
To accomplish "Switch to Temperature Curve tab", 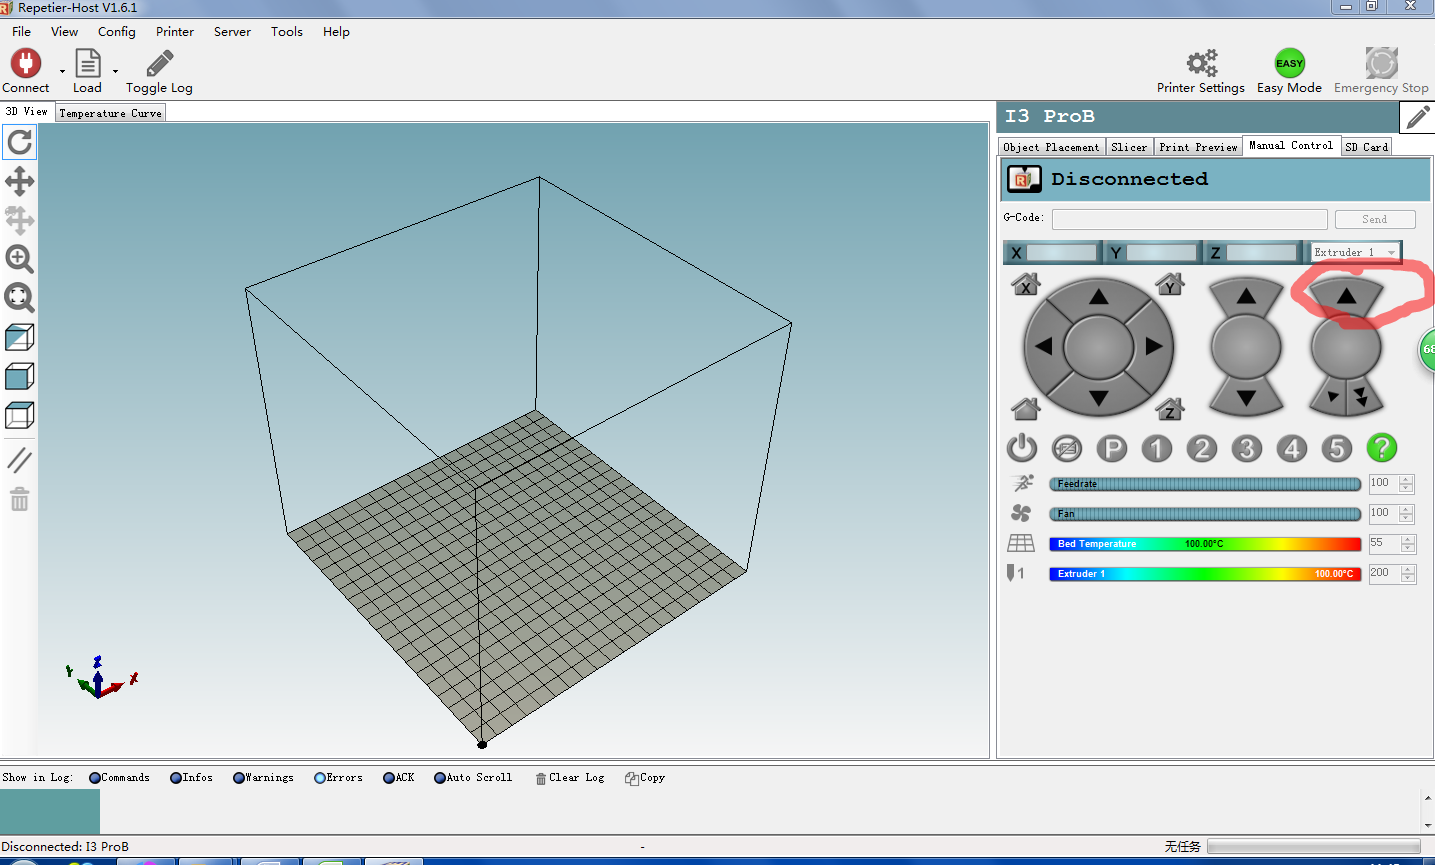I will [x=110, y=113].
